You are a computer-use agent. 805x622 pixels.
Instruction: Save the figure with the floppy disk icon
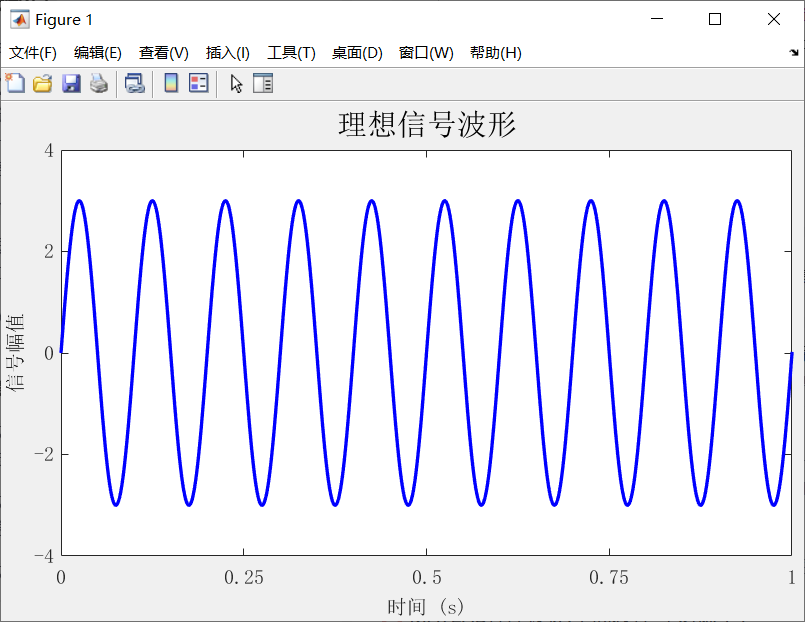71,83
